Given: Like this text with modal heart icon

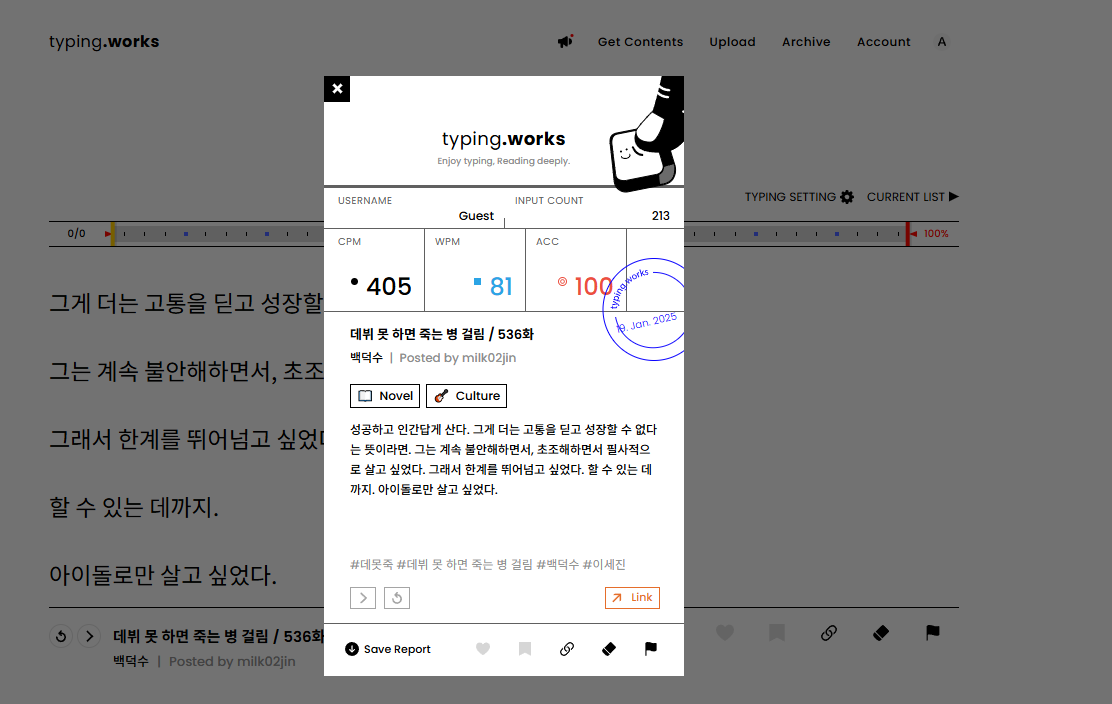Looking at the screenshot, I should 483,649.
